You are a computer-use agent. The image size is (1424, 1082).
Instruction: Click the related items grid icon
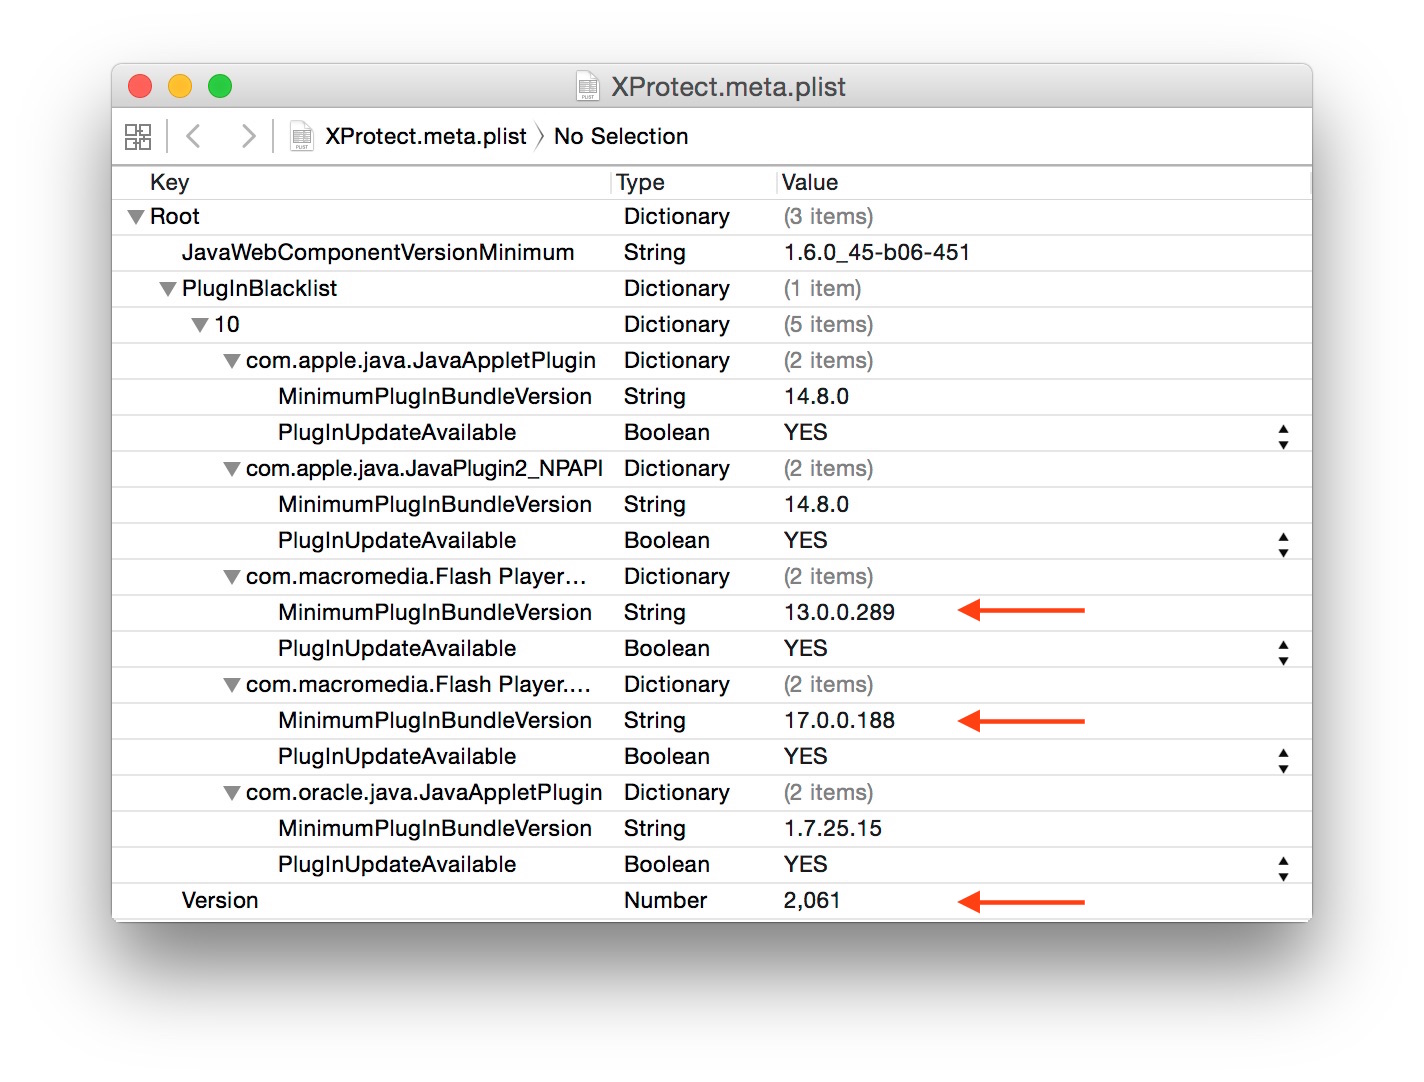pos(138,137)
